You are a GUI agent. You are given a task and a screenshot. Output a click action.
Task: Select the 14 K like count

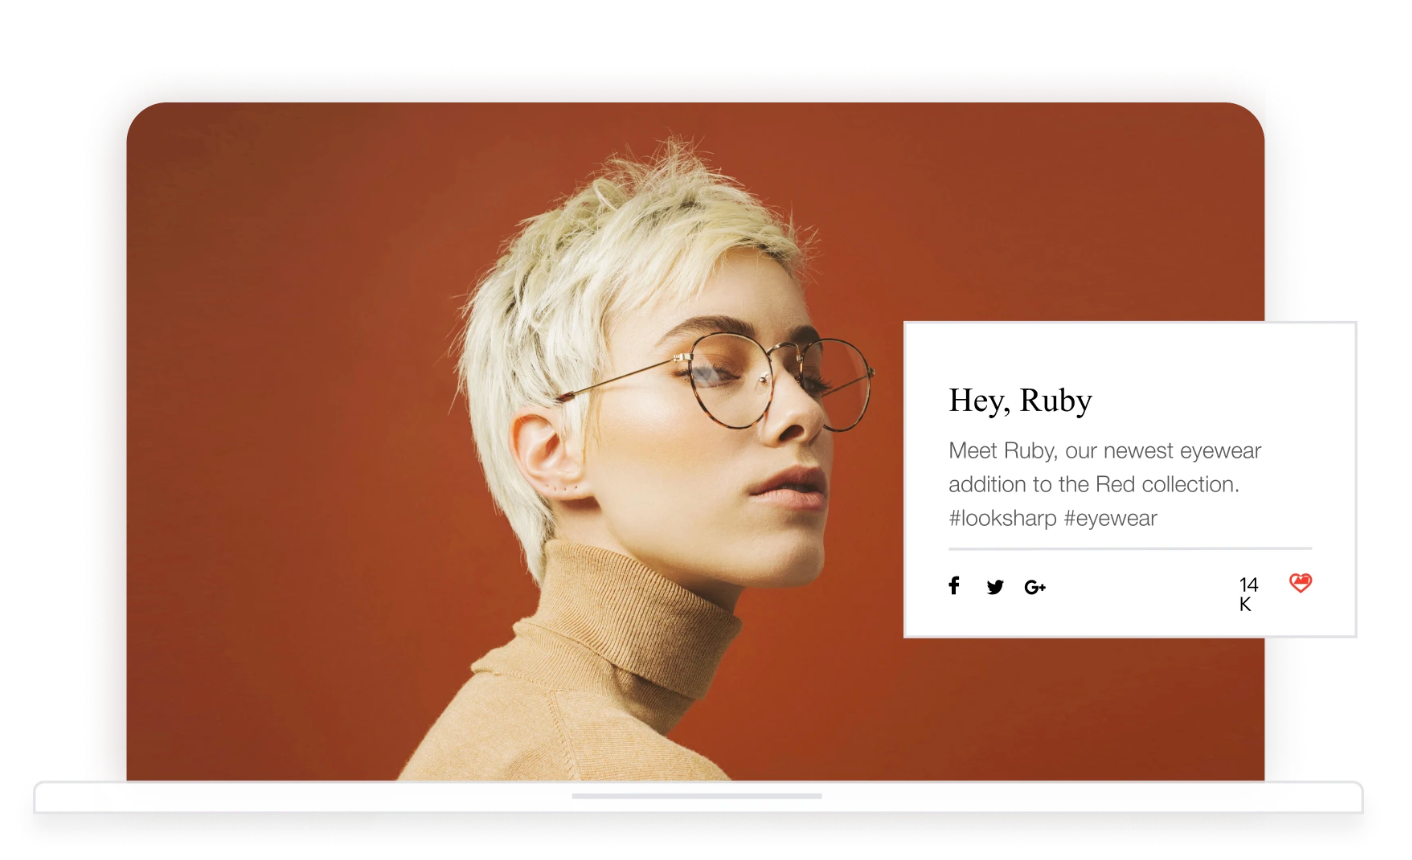click(1248, 594)
